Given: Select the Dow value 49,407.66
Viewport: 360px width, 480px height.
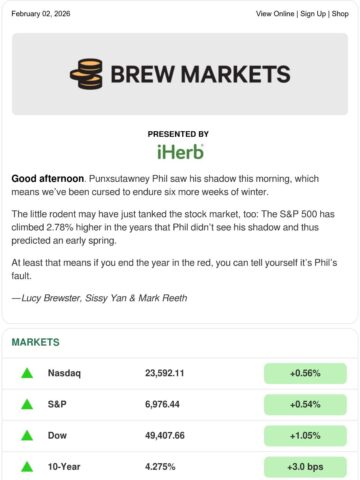Looking at the screenshot, I should coord(165,436).
